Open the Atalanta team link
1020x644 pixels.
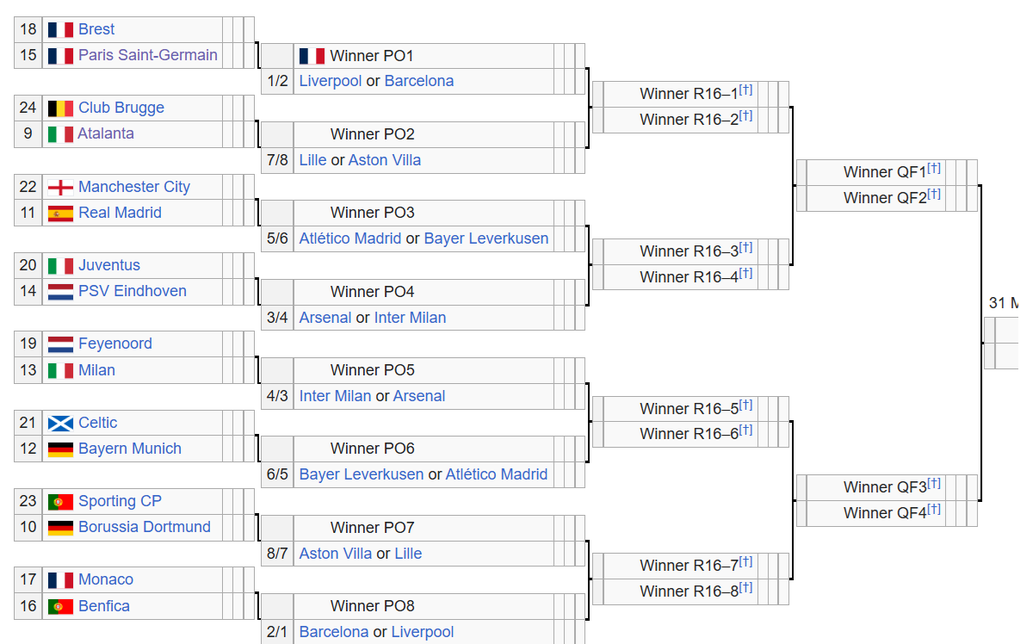point(106,134)
